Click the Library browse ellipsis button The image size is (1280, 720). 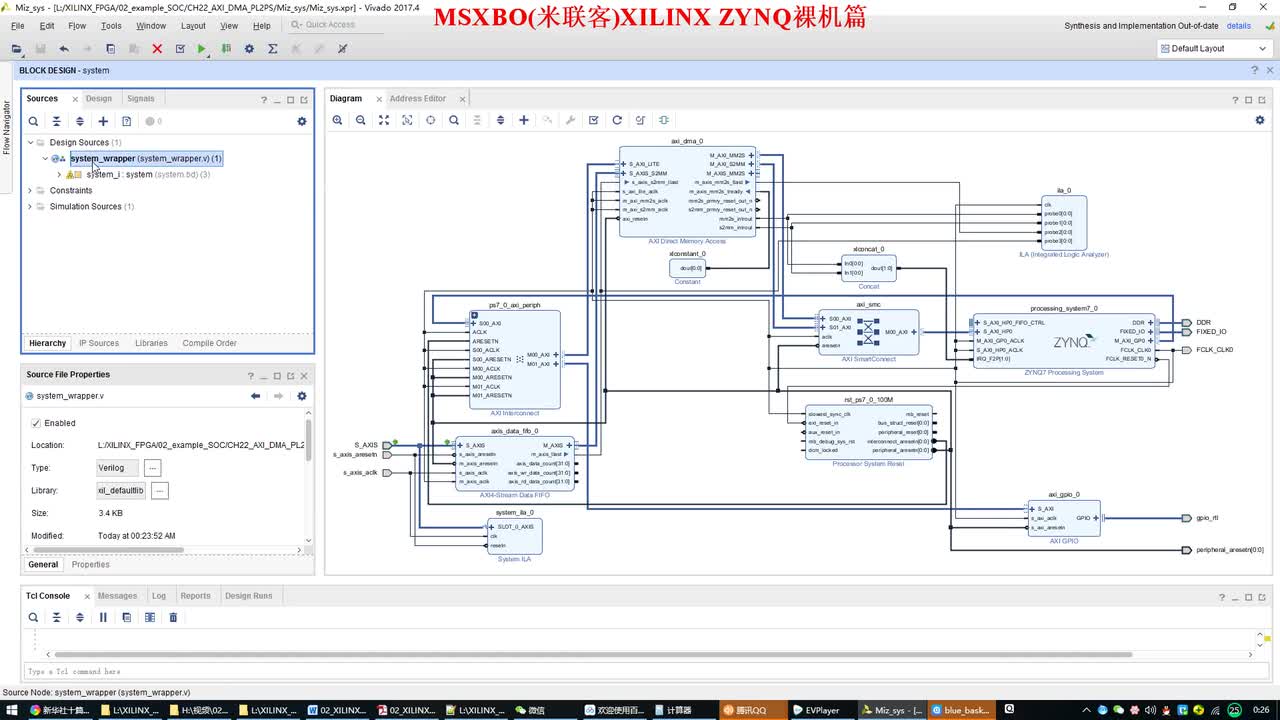click(x=160, y=490)
